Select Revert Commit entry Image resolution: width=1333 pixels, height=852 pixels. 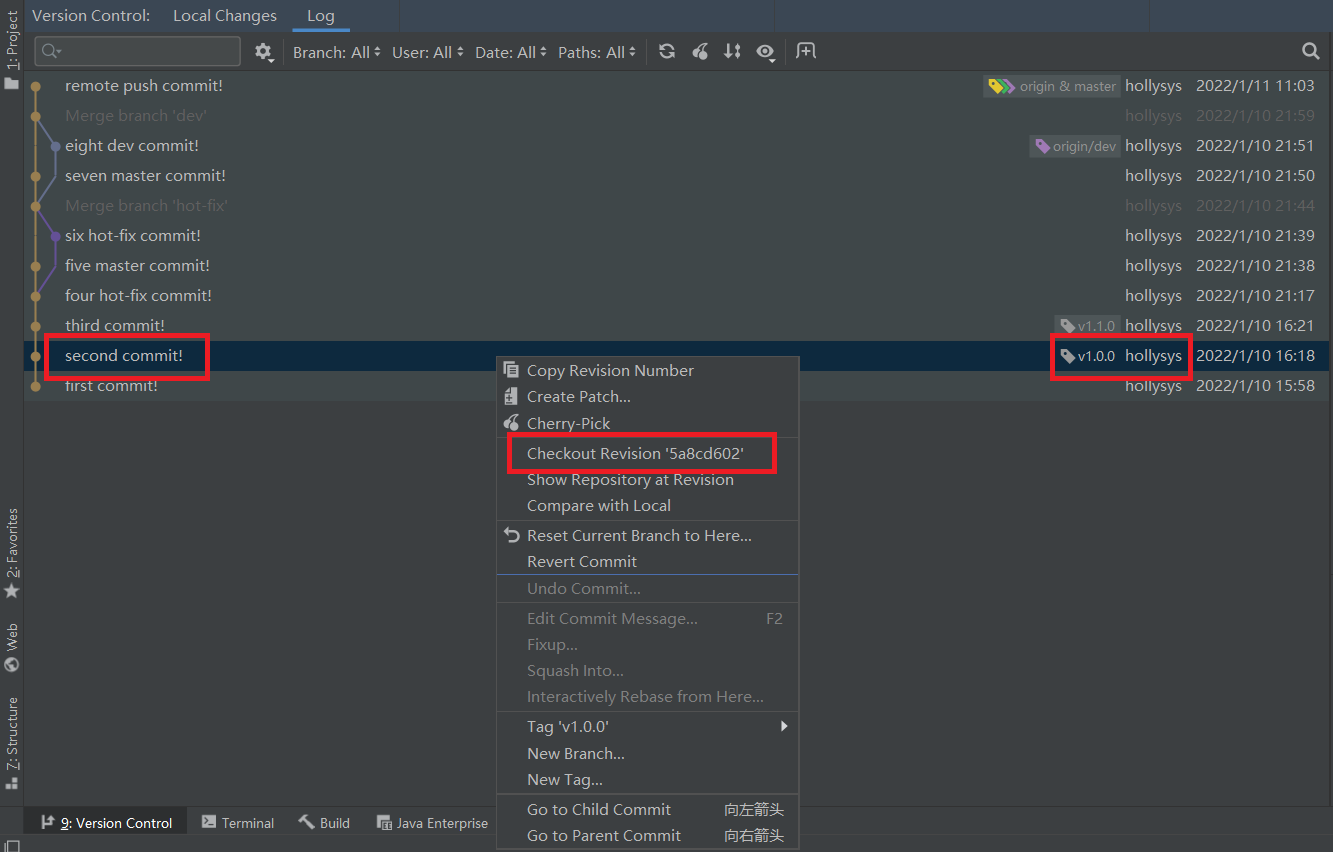[x=647, y=561]
